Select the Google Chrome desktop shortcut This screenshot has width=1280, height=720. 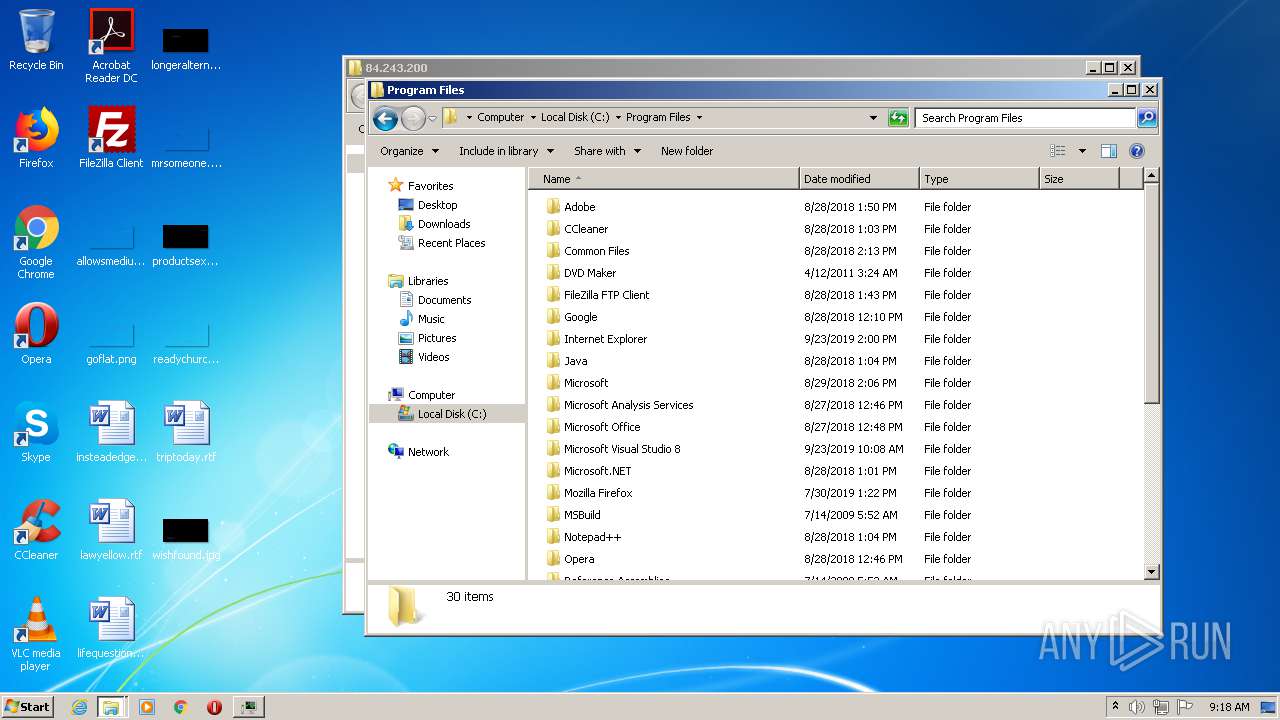pos(36,242)
